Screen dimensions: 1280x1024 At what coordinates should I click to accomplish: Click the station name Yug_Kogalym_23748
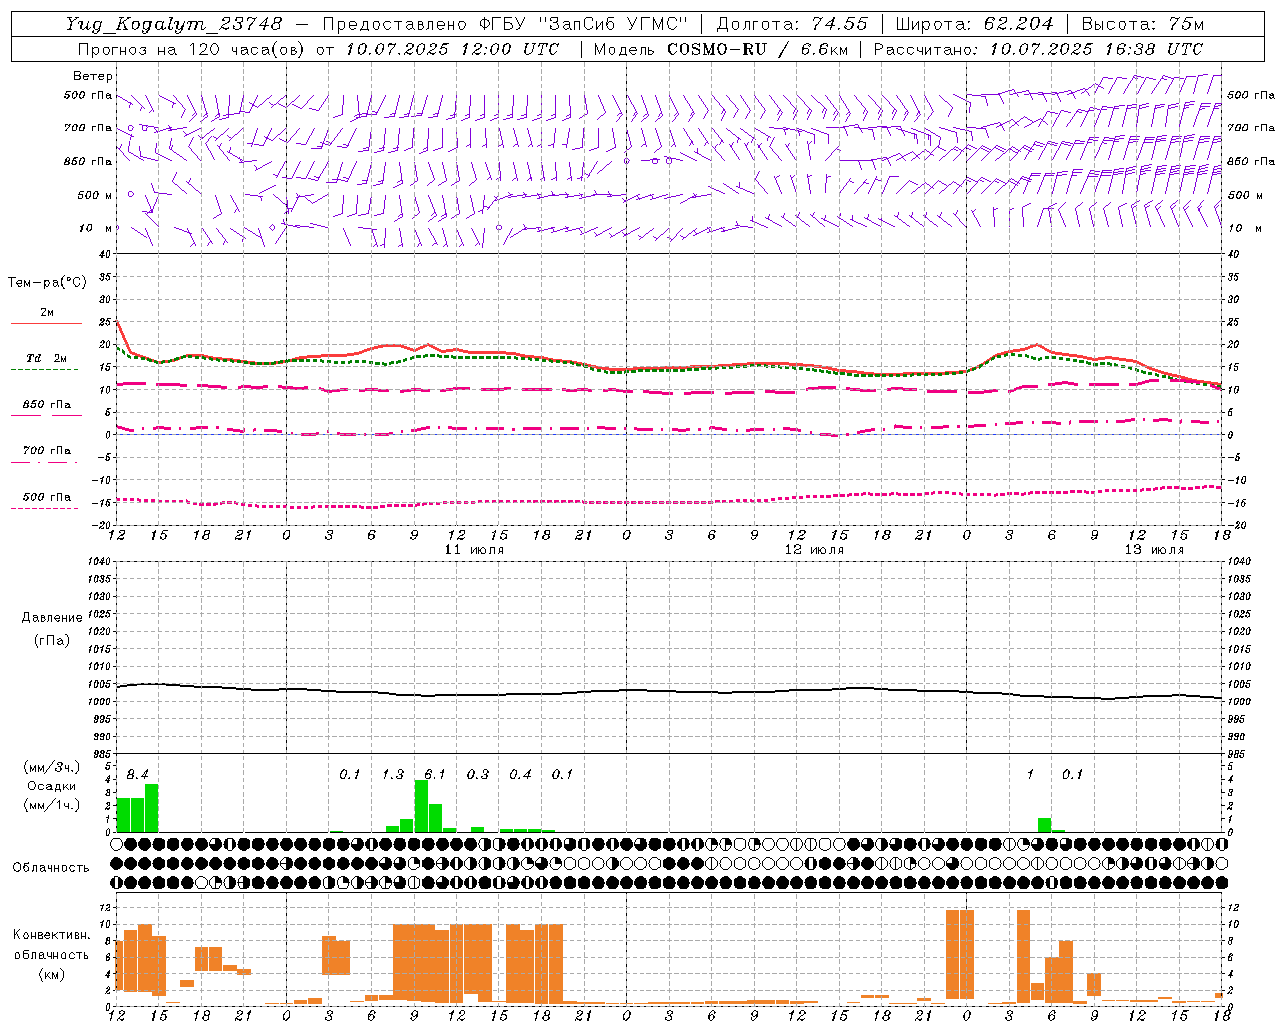tap(174, 24)
